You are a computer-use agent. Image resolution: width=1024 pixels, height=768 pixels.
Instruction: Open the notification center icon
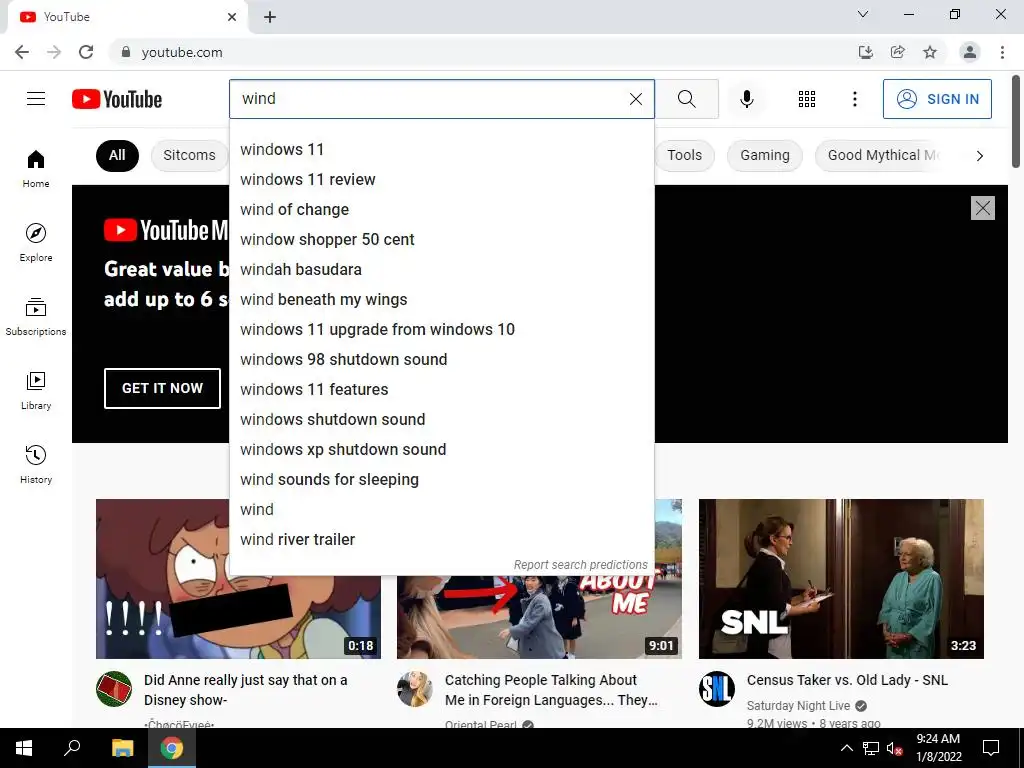coord(991,748)
